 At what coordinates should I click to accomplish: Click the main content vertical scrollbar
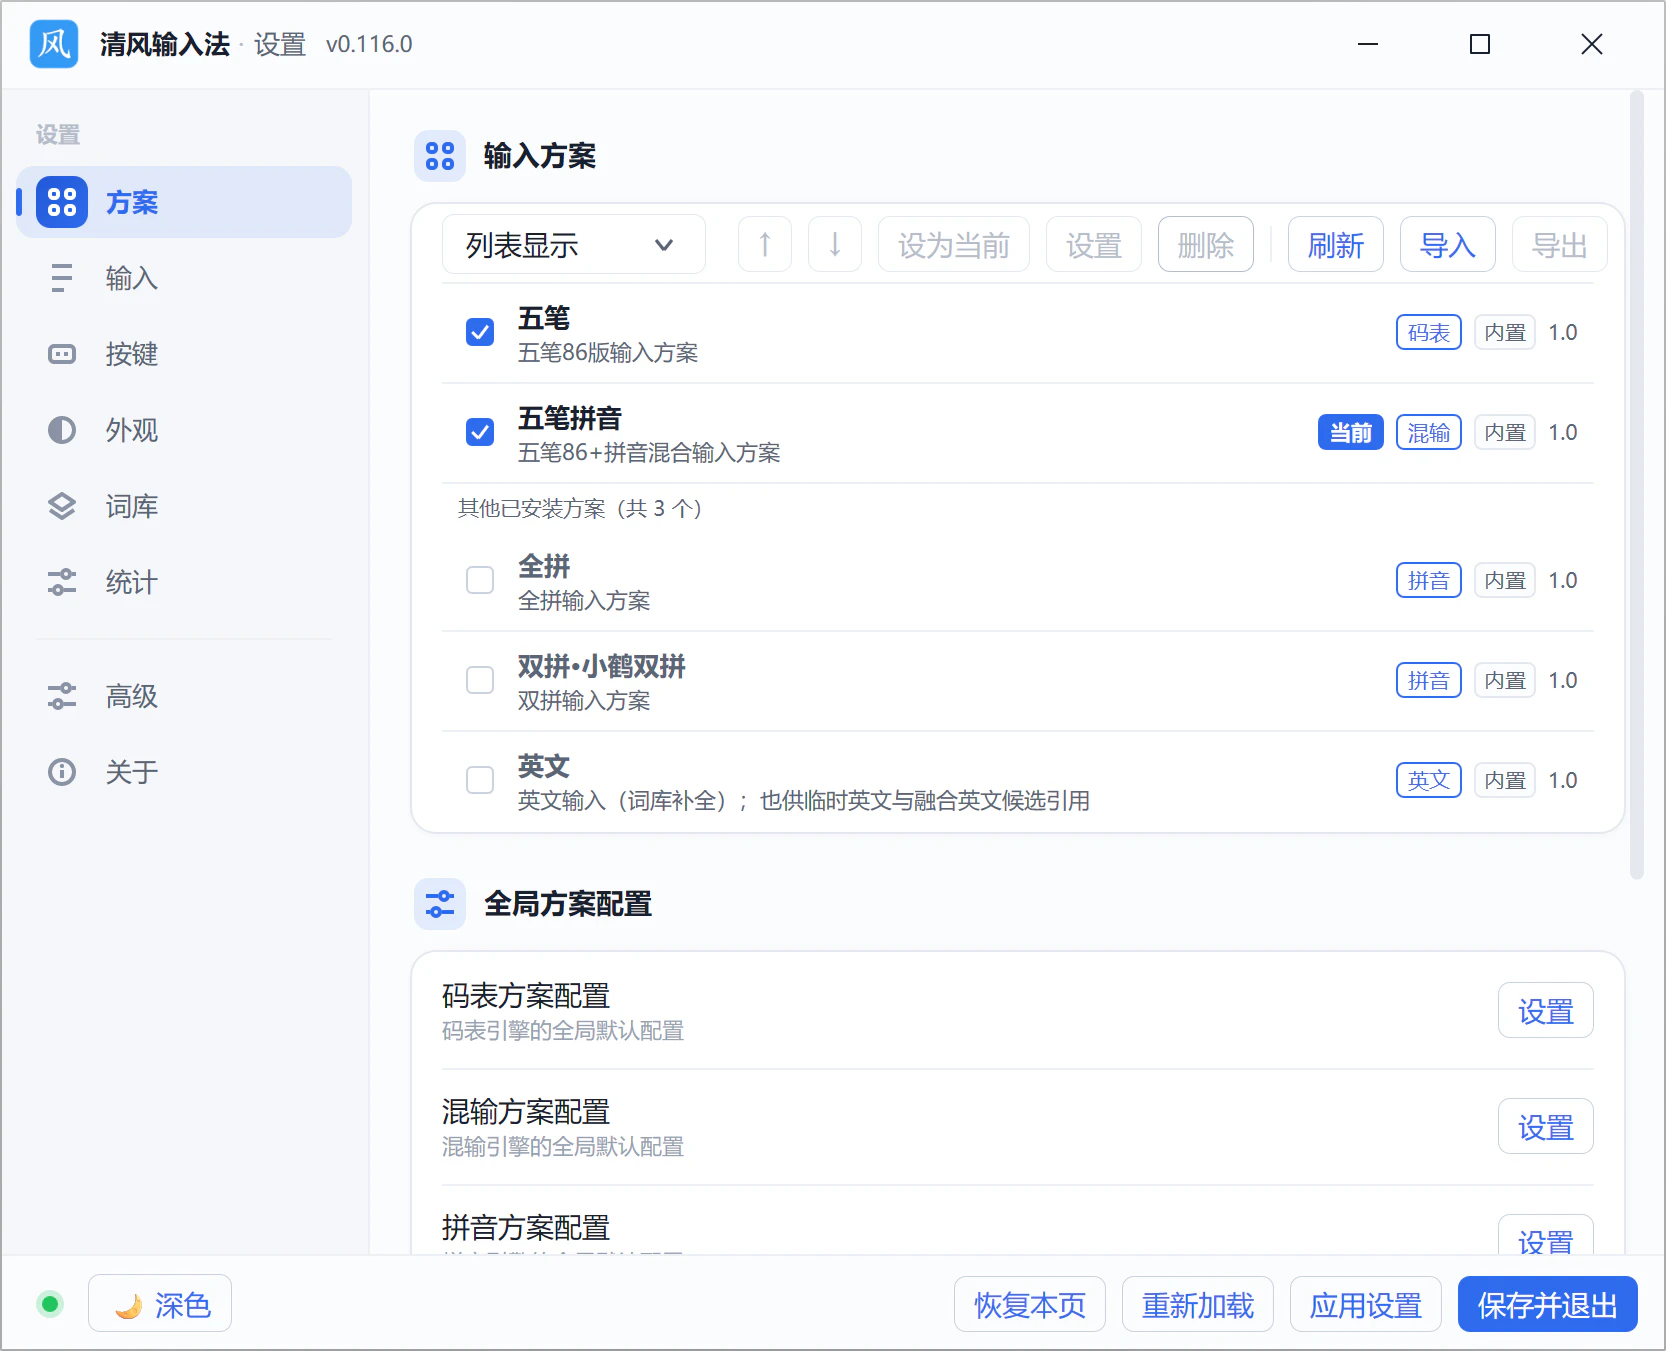1637,485
